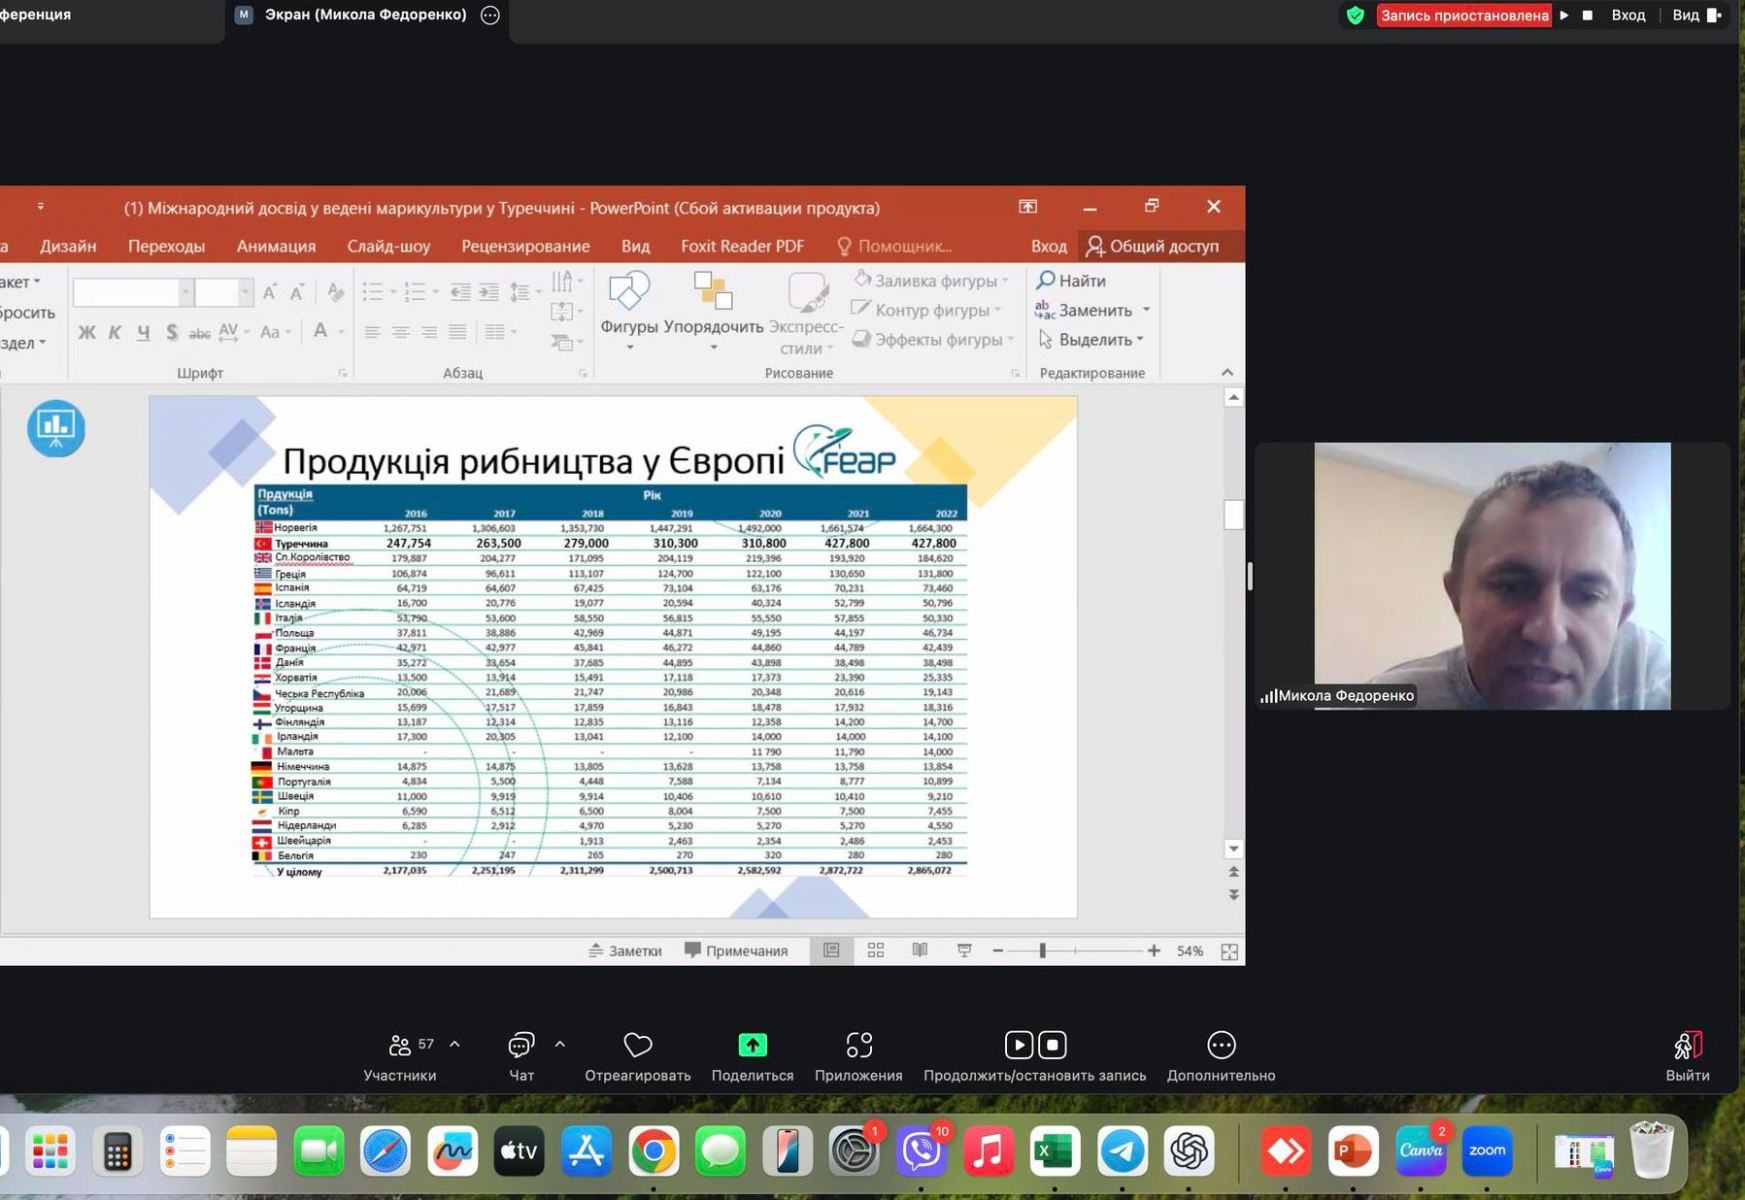Resume the paused recording from the toolbar

tap(1018, 1045)
